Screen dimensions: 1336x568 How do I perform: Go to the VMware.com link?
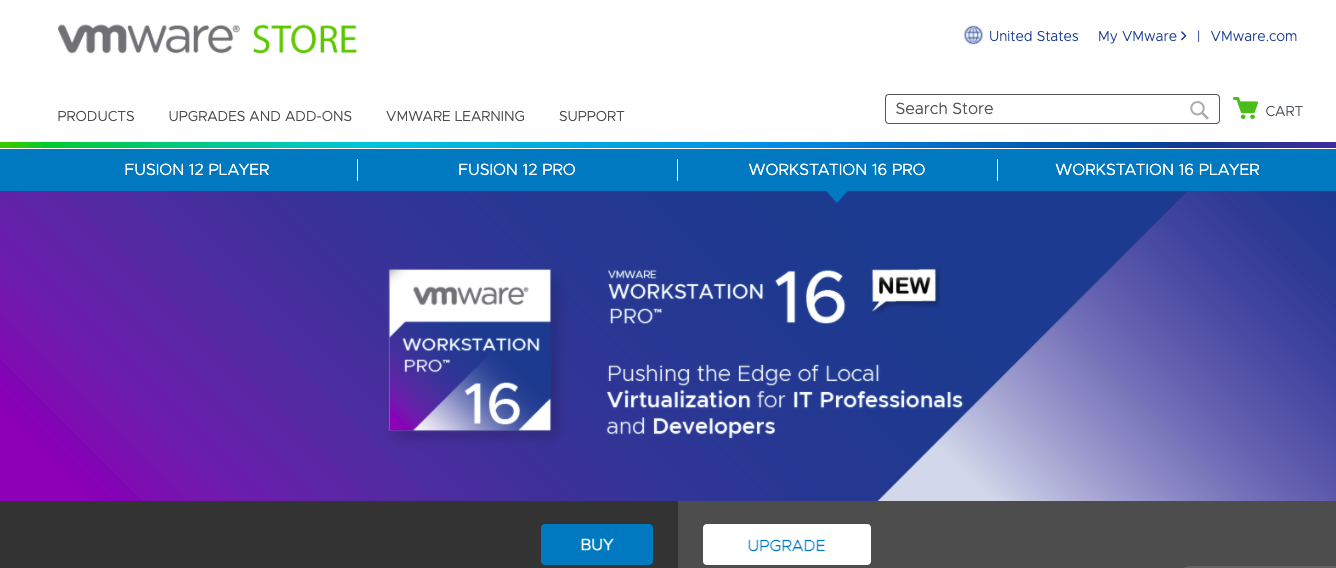click(1253, 36)
